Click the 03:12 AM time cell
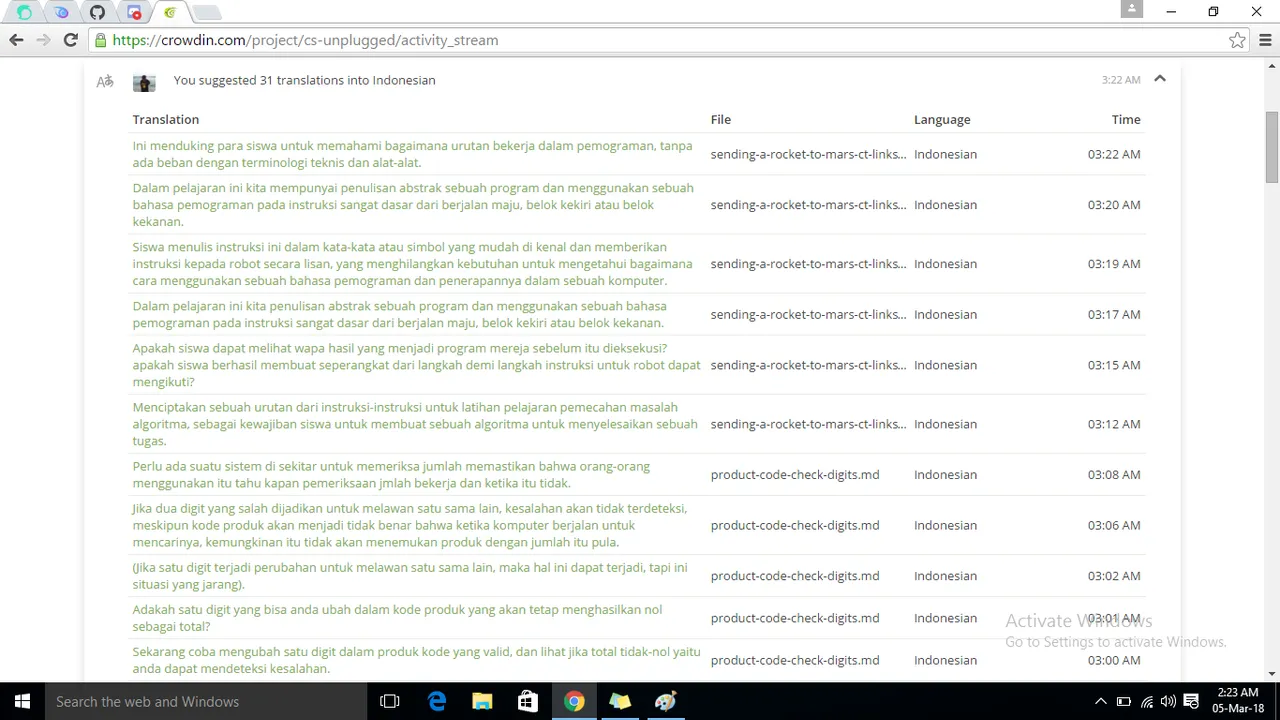Image resolution: width=1280 pixels, height=720 pixels. coord(1114,424)
